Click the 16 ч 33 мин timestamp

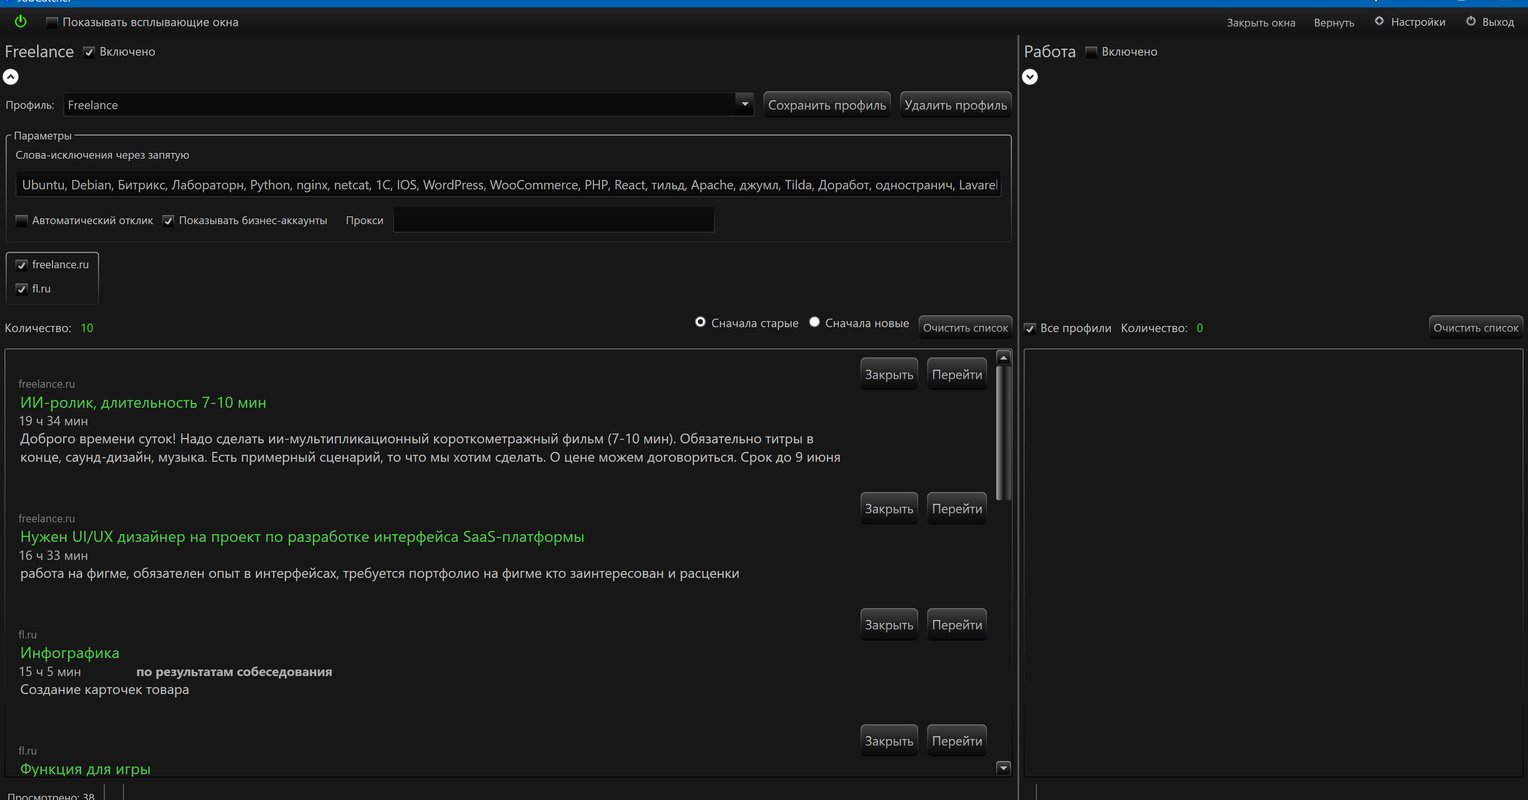[x=53, y=555]
